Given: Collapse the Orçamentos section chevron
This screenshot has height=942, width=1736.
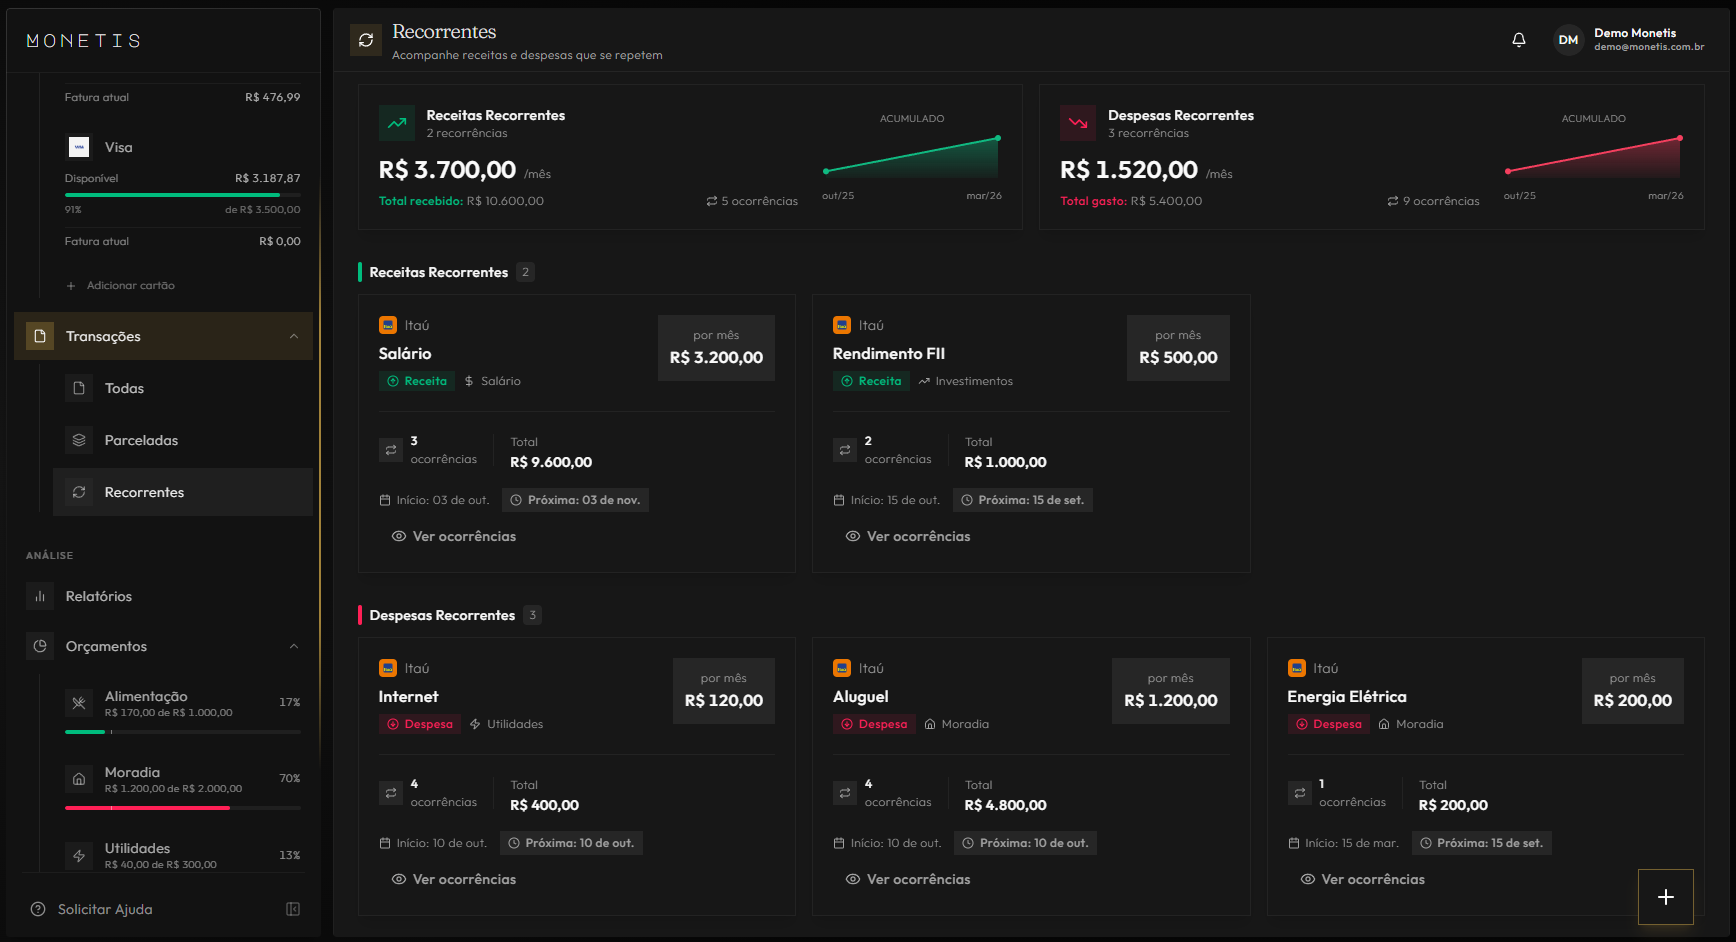Looking at the screenshot, I should pos(294,646).
